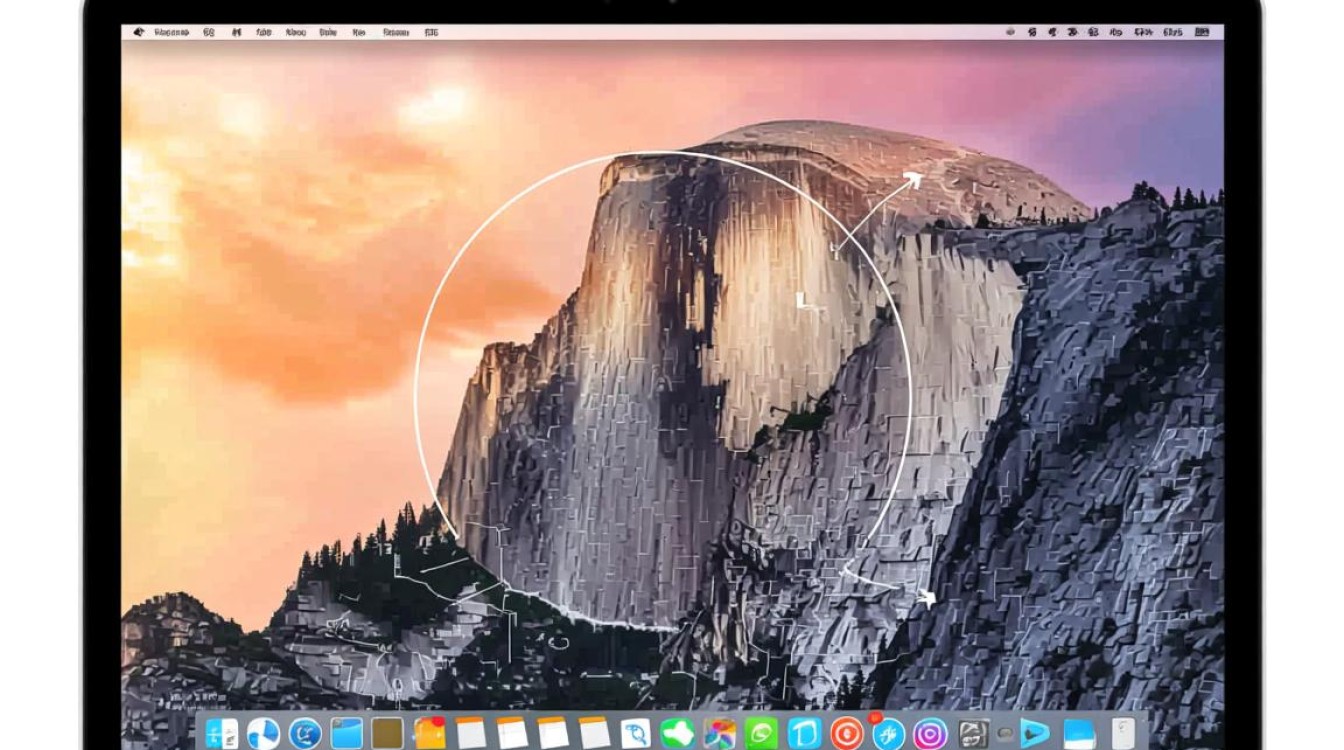Launch the white dock icon with blue swirl
This screenshot has height=750, width=1344.
point(636,733)
